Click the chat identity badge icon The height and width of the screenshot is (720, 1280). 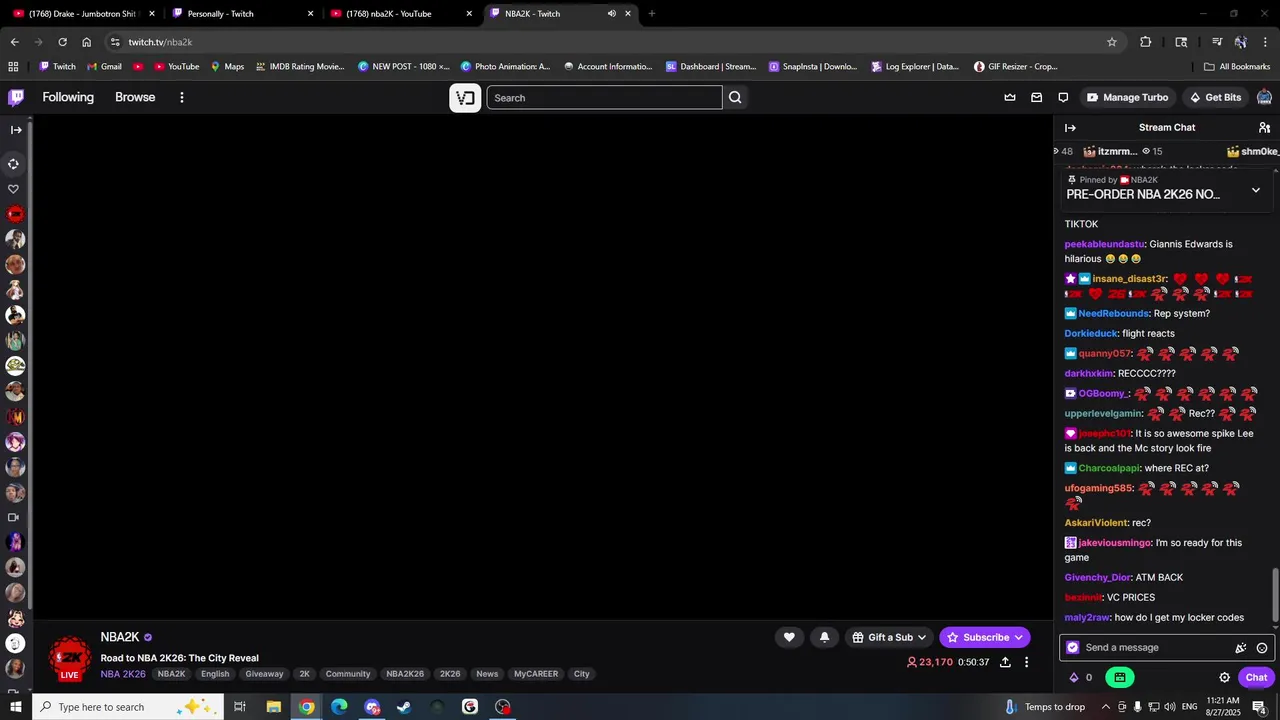tap(1073, 647)
